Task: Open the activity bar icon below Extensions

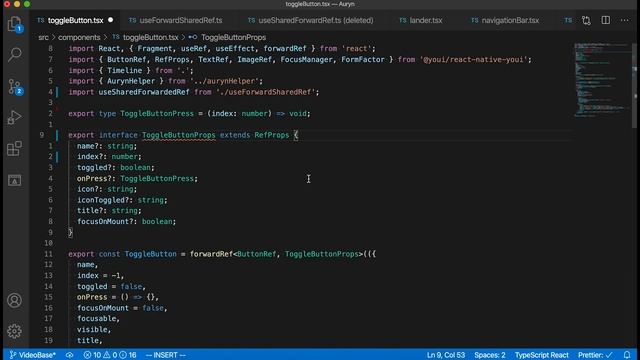Action: click(x=14, y=180)
